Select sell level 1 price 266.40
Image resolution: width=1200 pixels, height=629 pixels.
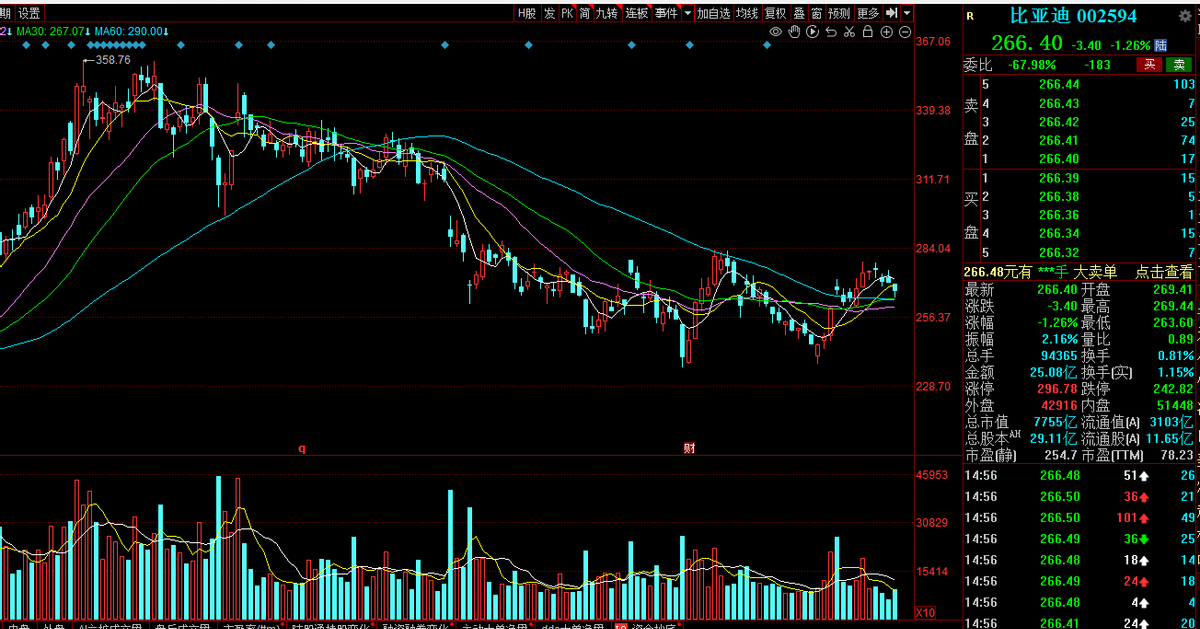(1059, 159)
